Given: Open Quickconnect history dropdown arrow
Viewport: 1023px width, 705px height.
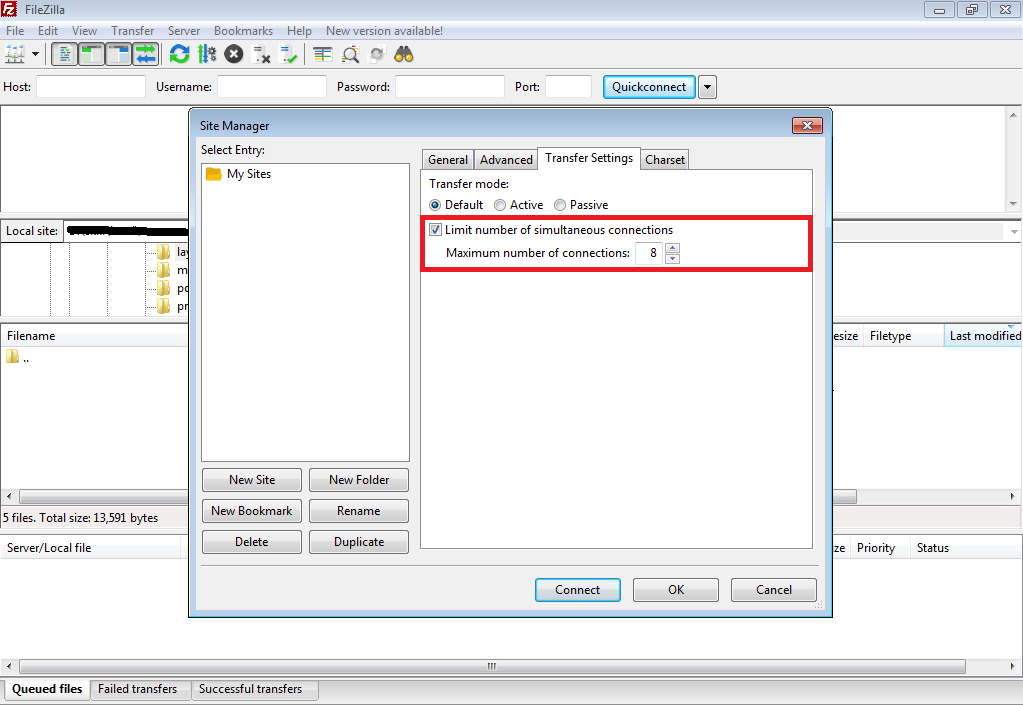Looking at the screenshot, I should [707, 87].
